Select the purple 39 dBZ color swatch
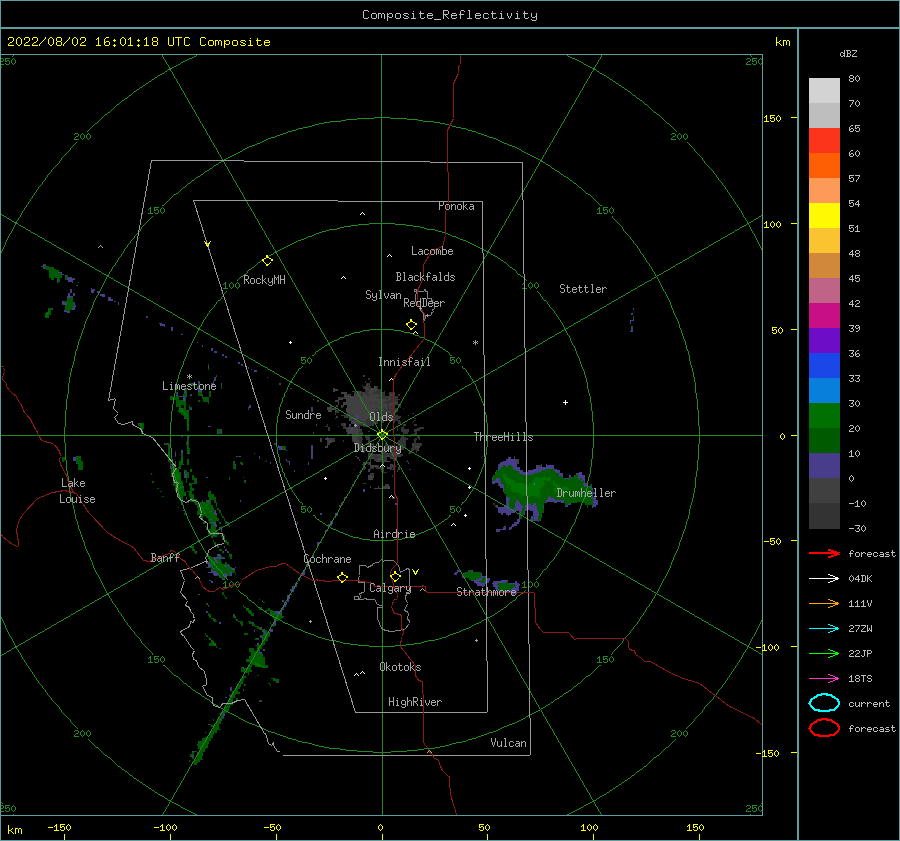 824,340
